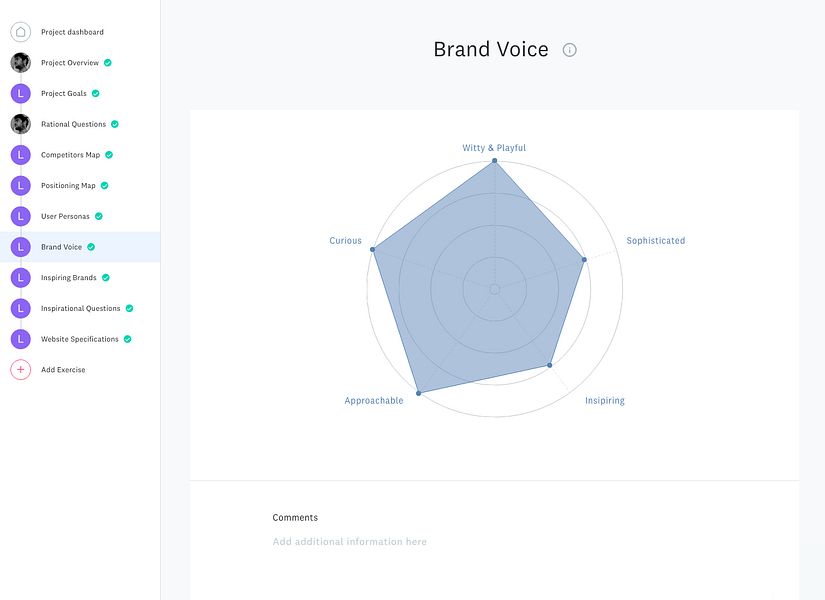
Task: Click the photo avatar beside Project Overview
Action: [x=20, y=63]
